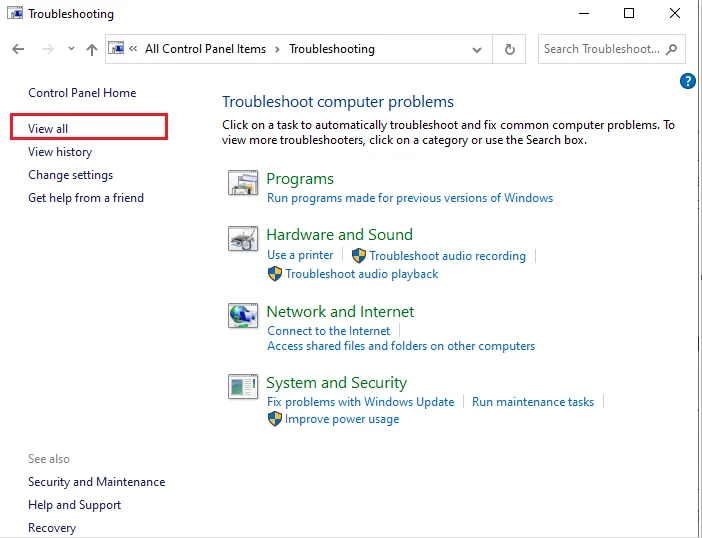This screenshot has height=538, width=702.
Task: Click Troubleshooting breadcrumb in address bar
Action: (x=332, y=49)
